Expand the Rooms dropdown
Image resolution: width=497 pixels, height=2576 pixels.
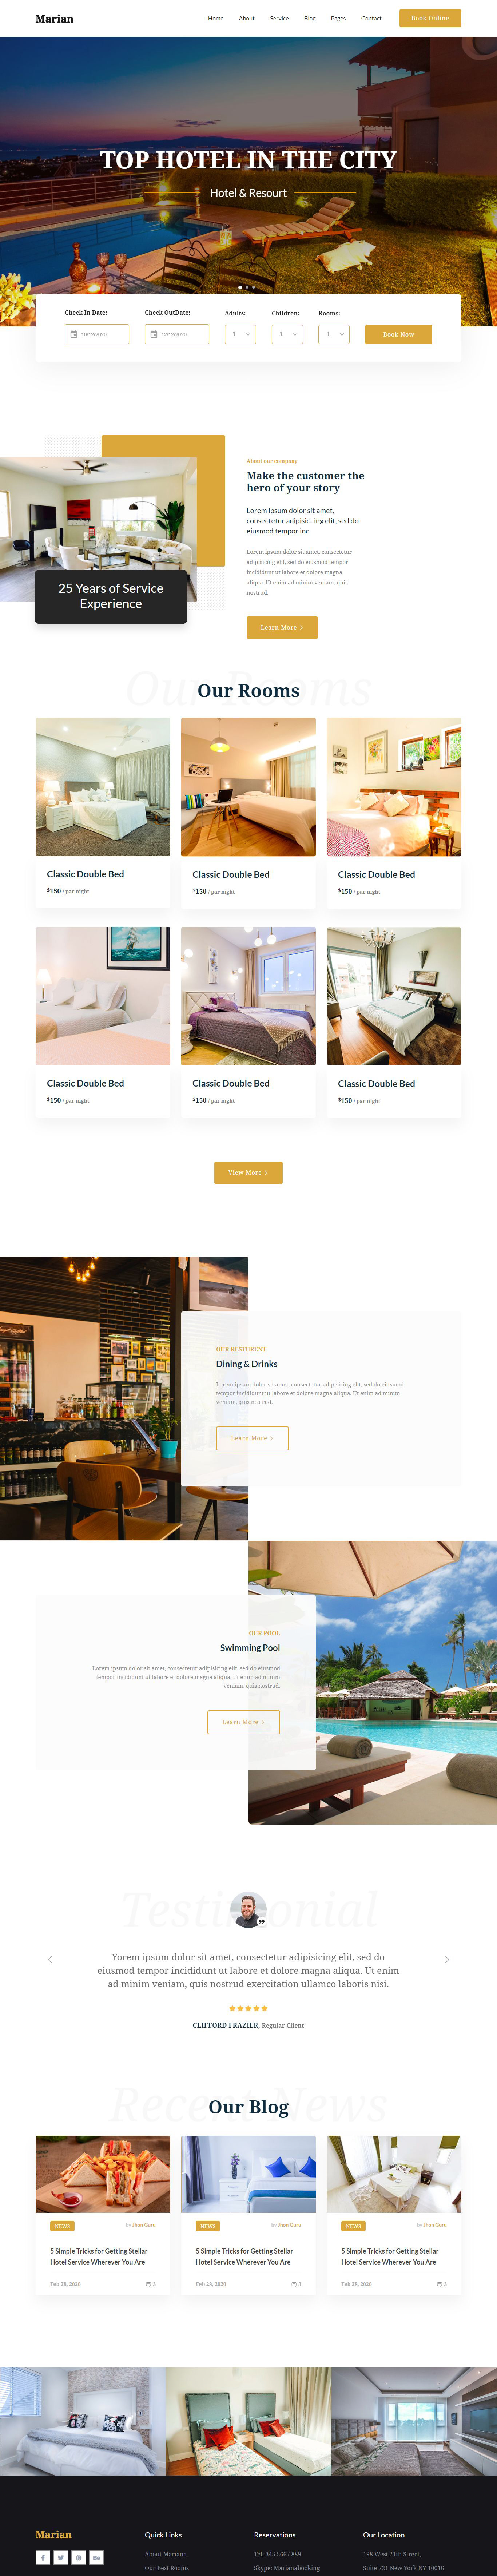click(334, 334)
